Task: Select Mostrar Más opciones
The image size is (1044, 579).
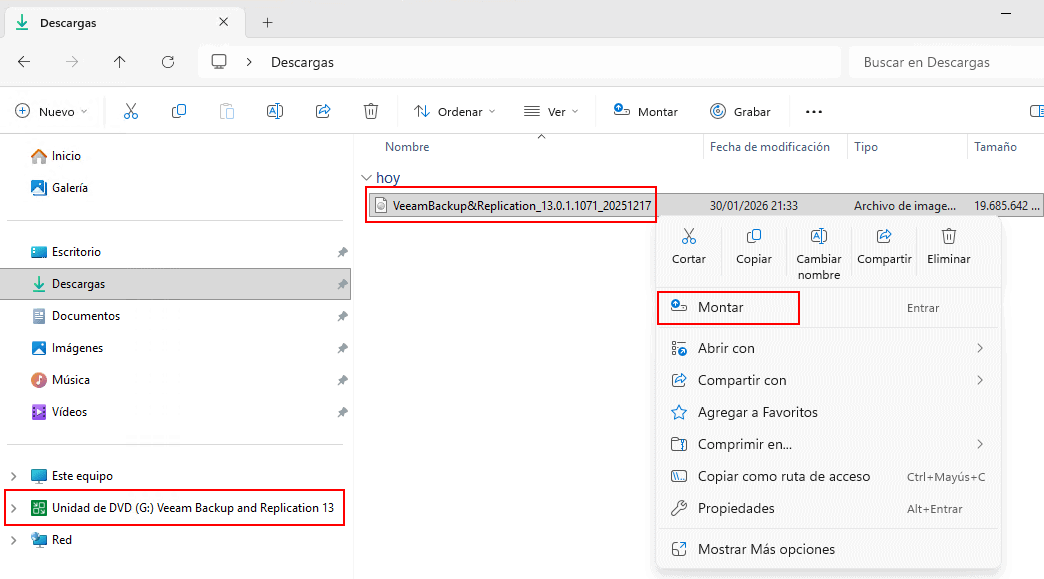Action: click(828, 549)
